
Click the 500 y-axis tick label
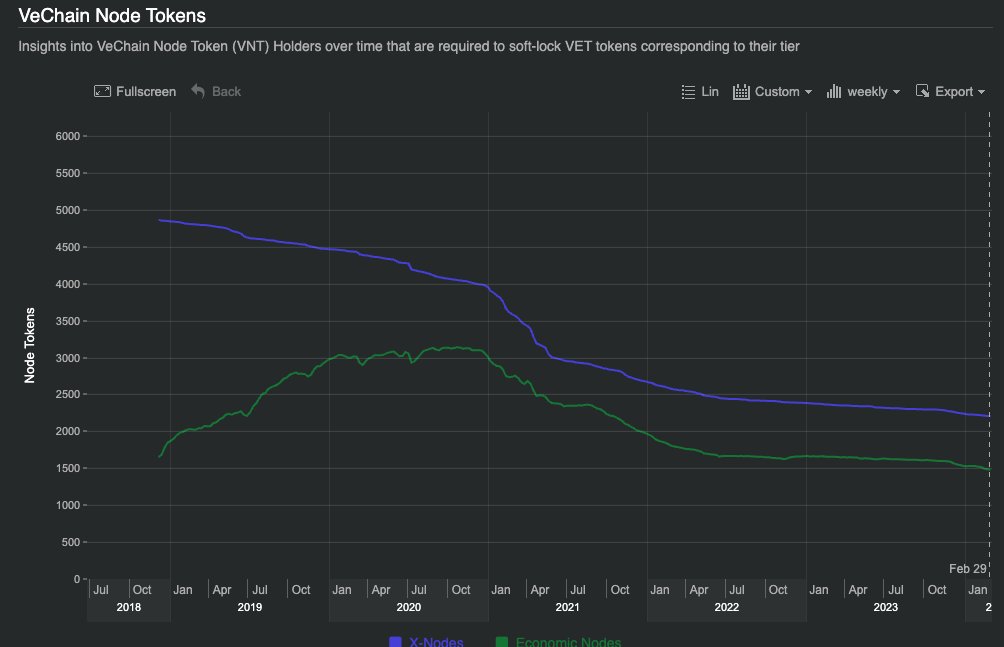(x=70, y=542)
